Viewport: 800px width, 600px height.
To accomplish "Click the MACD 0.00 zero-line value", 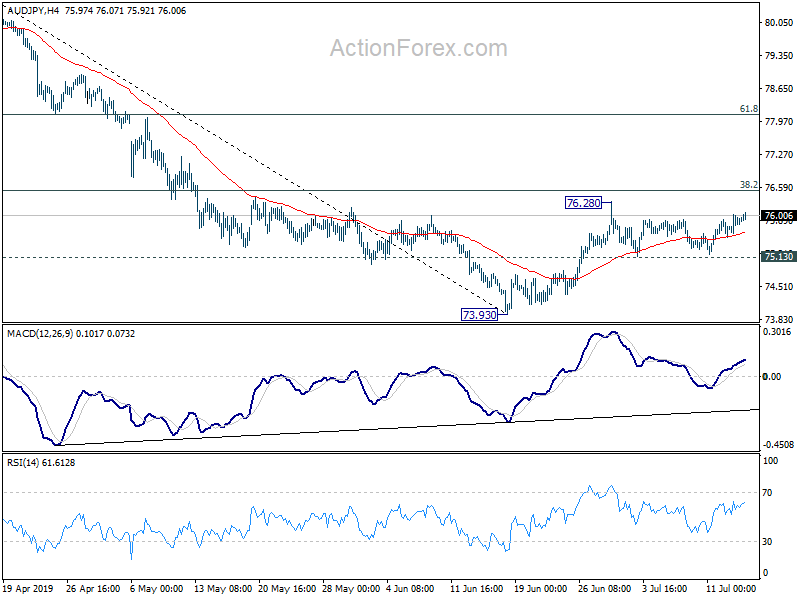I will [771, 377].
